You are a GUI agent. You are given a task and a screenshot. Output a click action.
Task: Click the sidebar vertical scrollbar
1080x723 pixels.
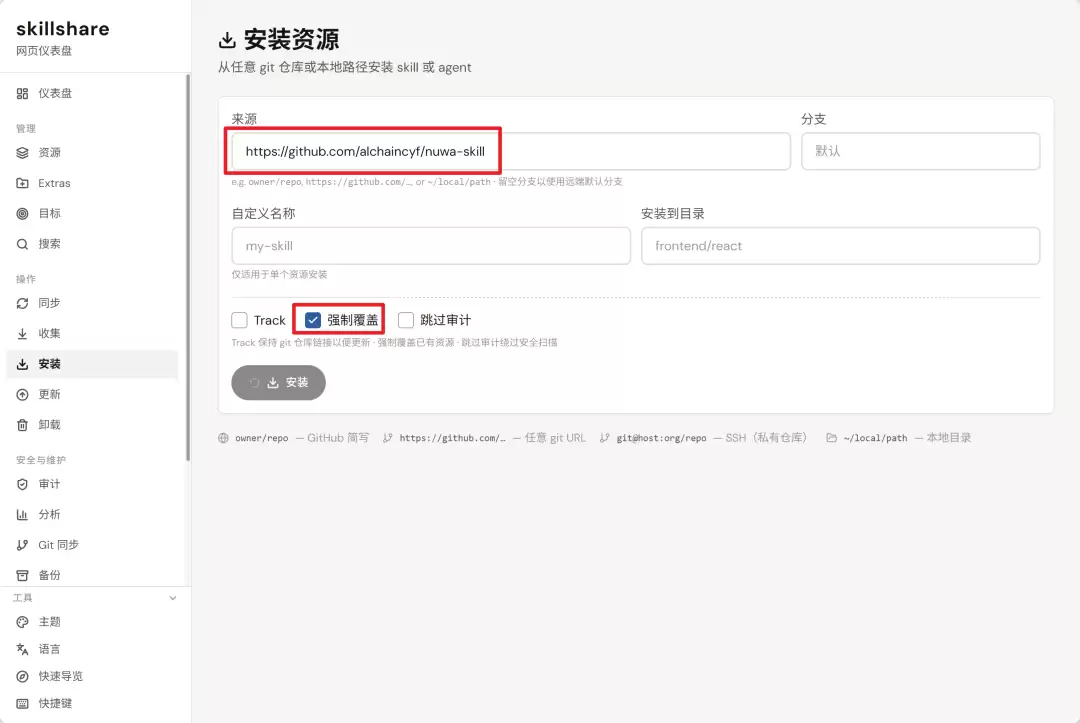(x=187, y=267)
